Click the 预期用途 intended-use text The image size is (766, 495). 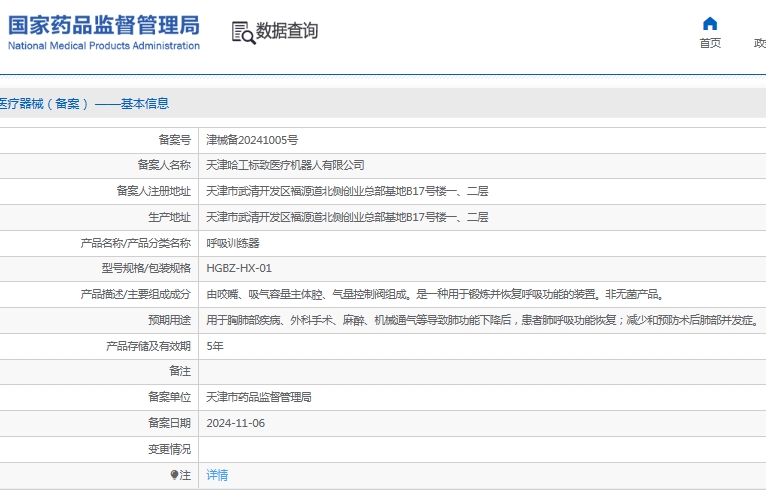483,320
